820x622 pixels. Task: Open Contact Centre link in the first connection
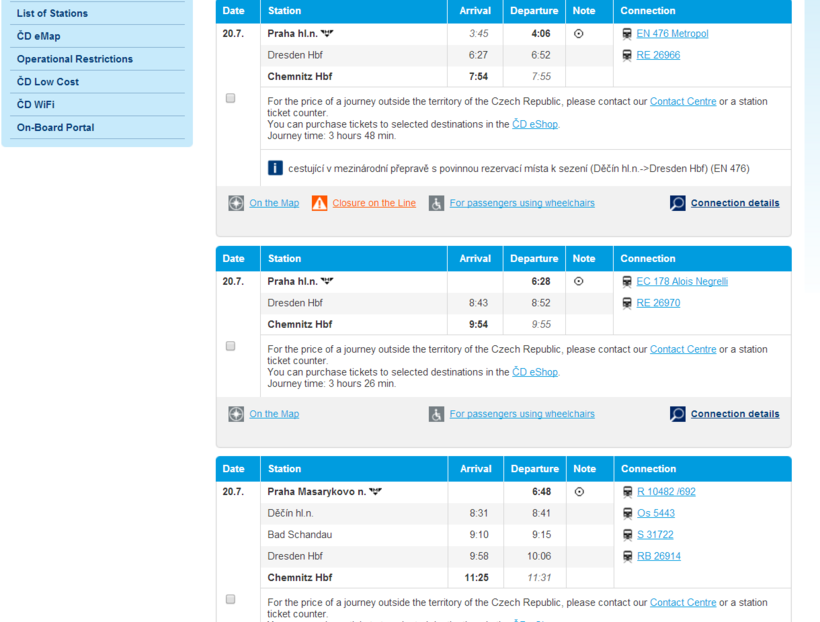point(683,101)
